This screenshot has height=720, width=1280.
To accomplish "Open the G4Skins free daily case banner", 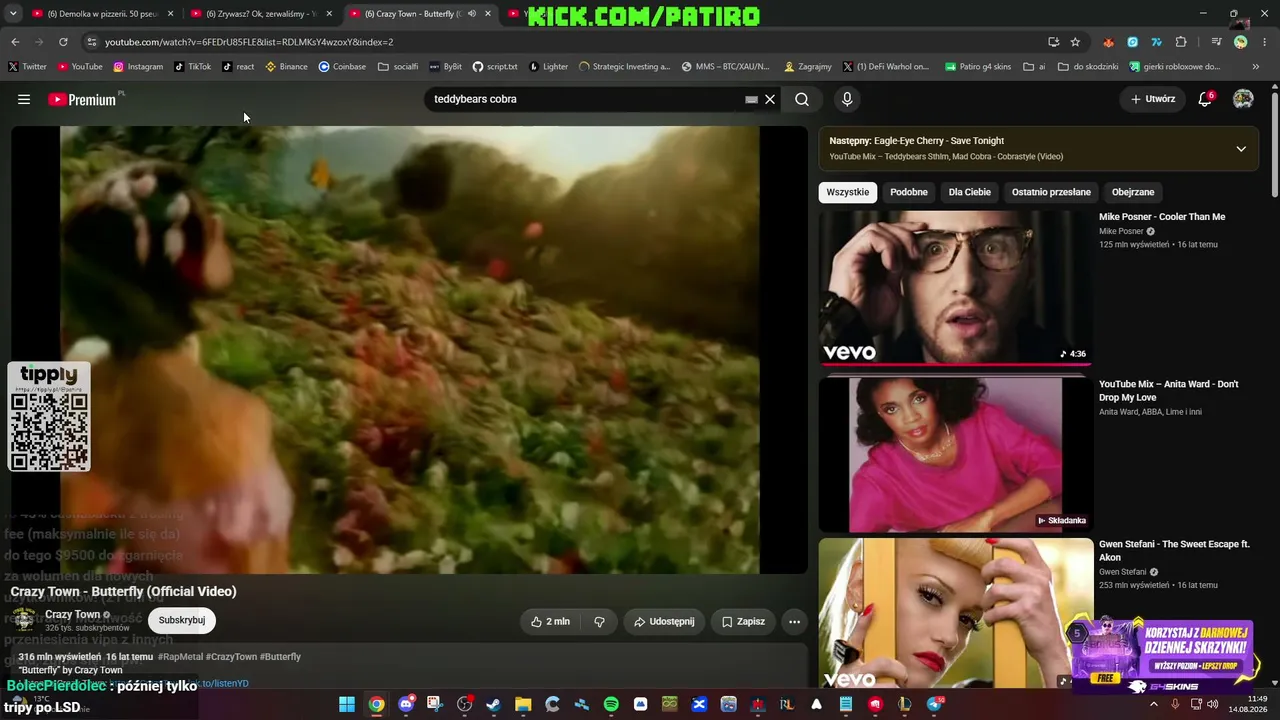I will [1161, 655].
